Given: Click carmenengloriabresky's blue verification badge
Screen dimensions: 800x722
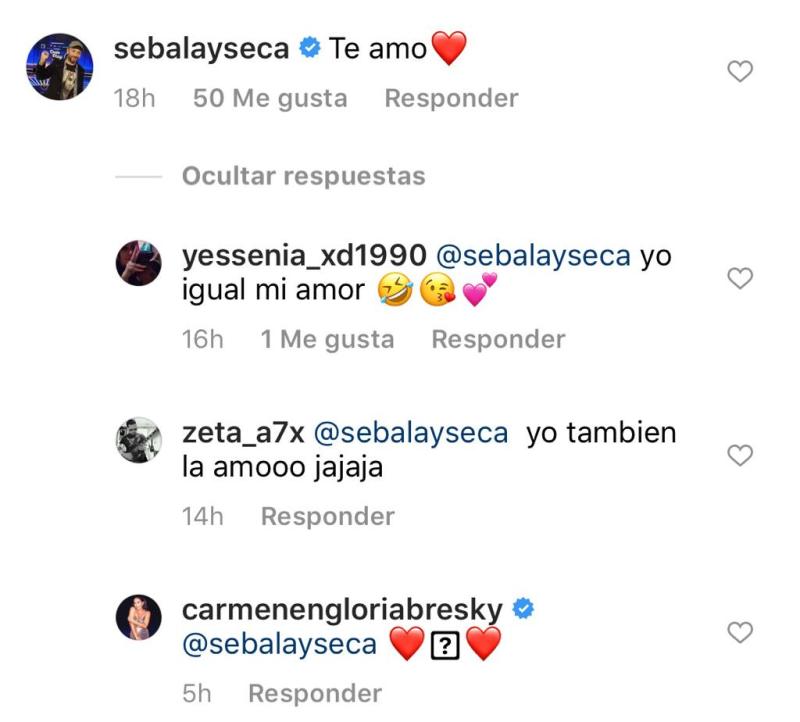Looking at the screenshot, I should pyautogui.click(x=522, y=605).
